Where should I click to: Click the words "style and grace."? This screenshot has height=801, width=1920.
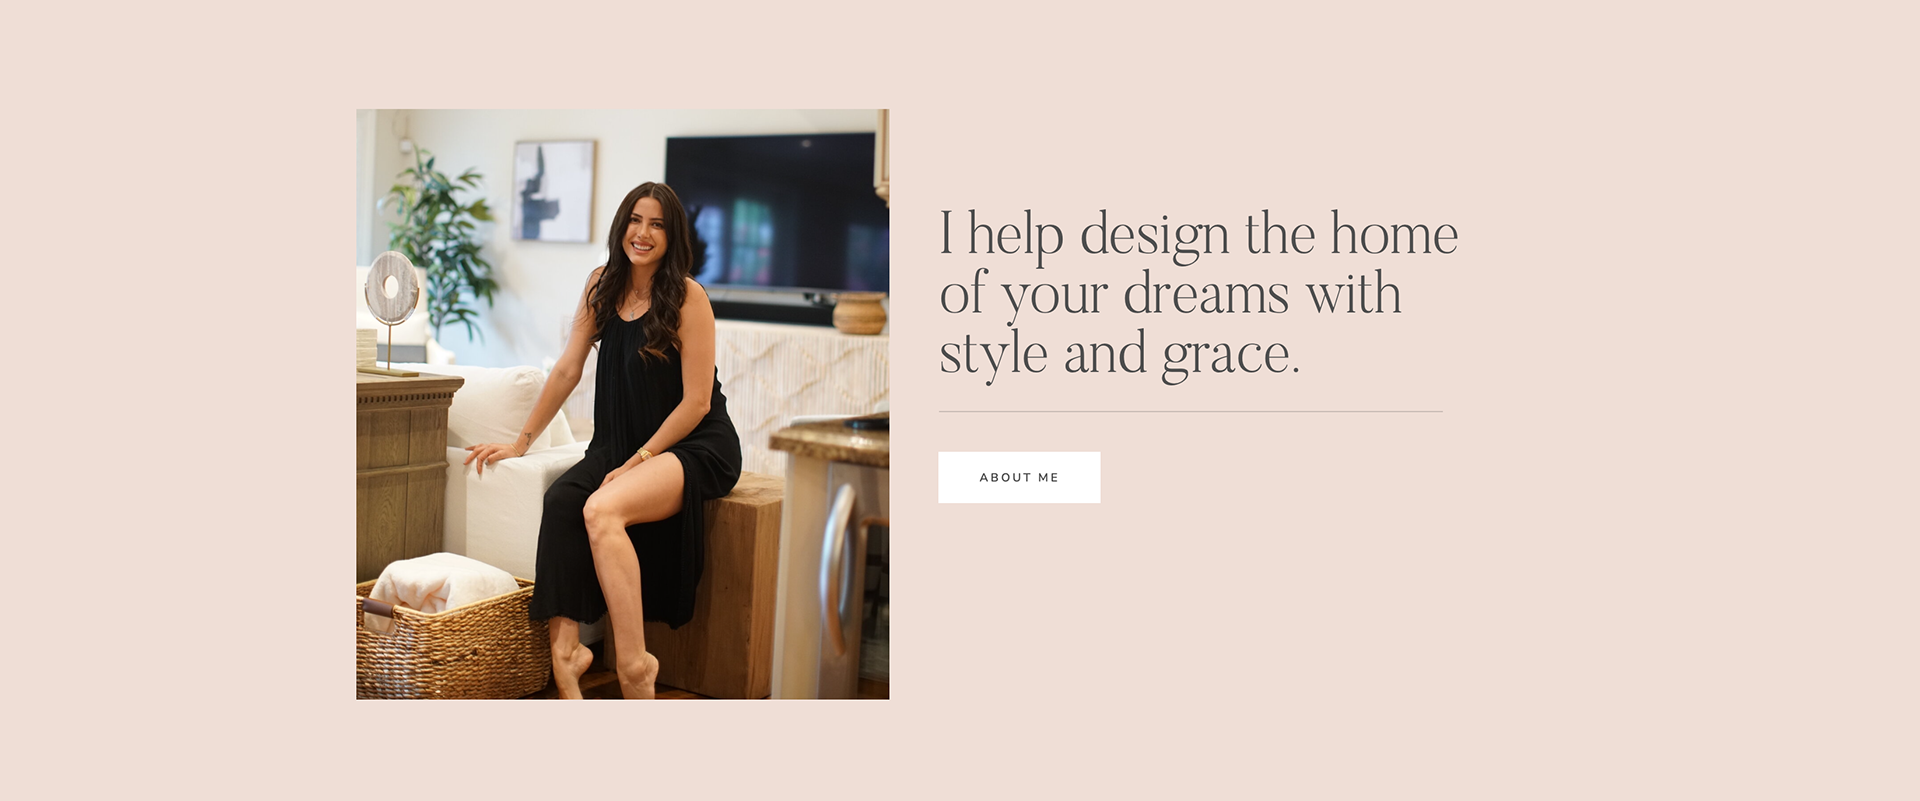tap(1119, 354)
